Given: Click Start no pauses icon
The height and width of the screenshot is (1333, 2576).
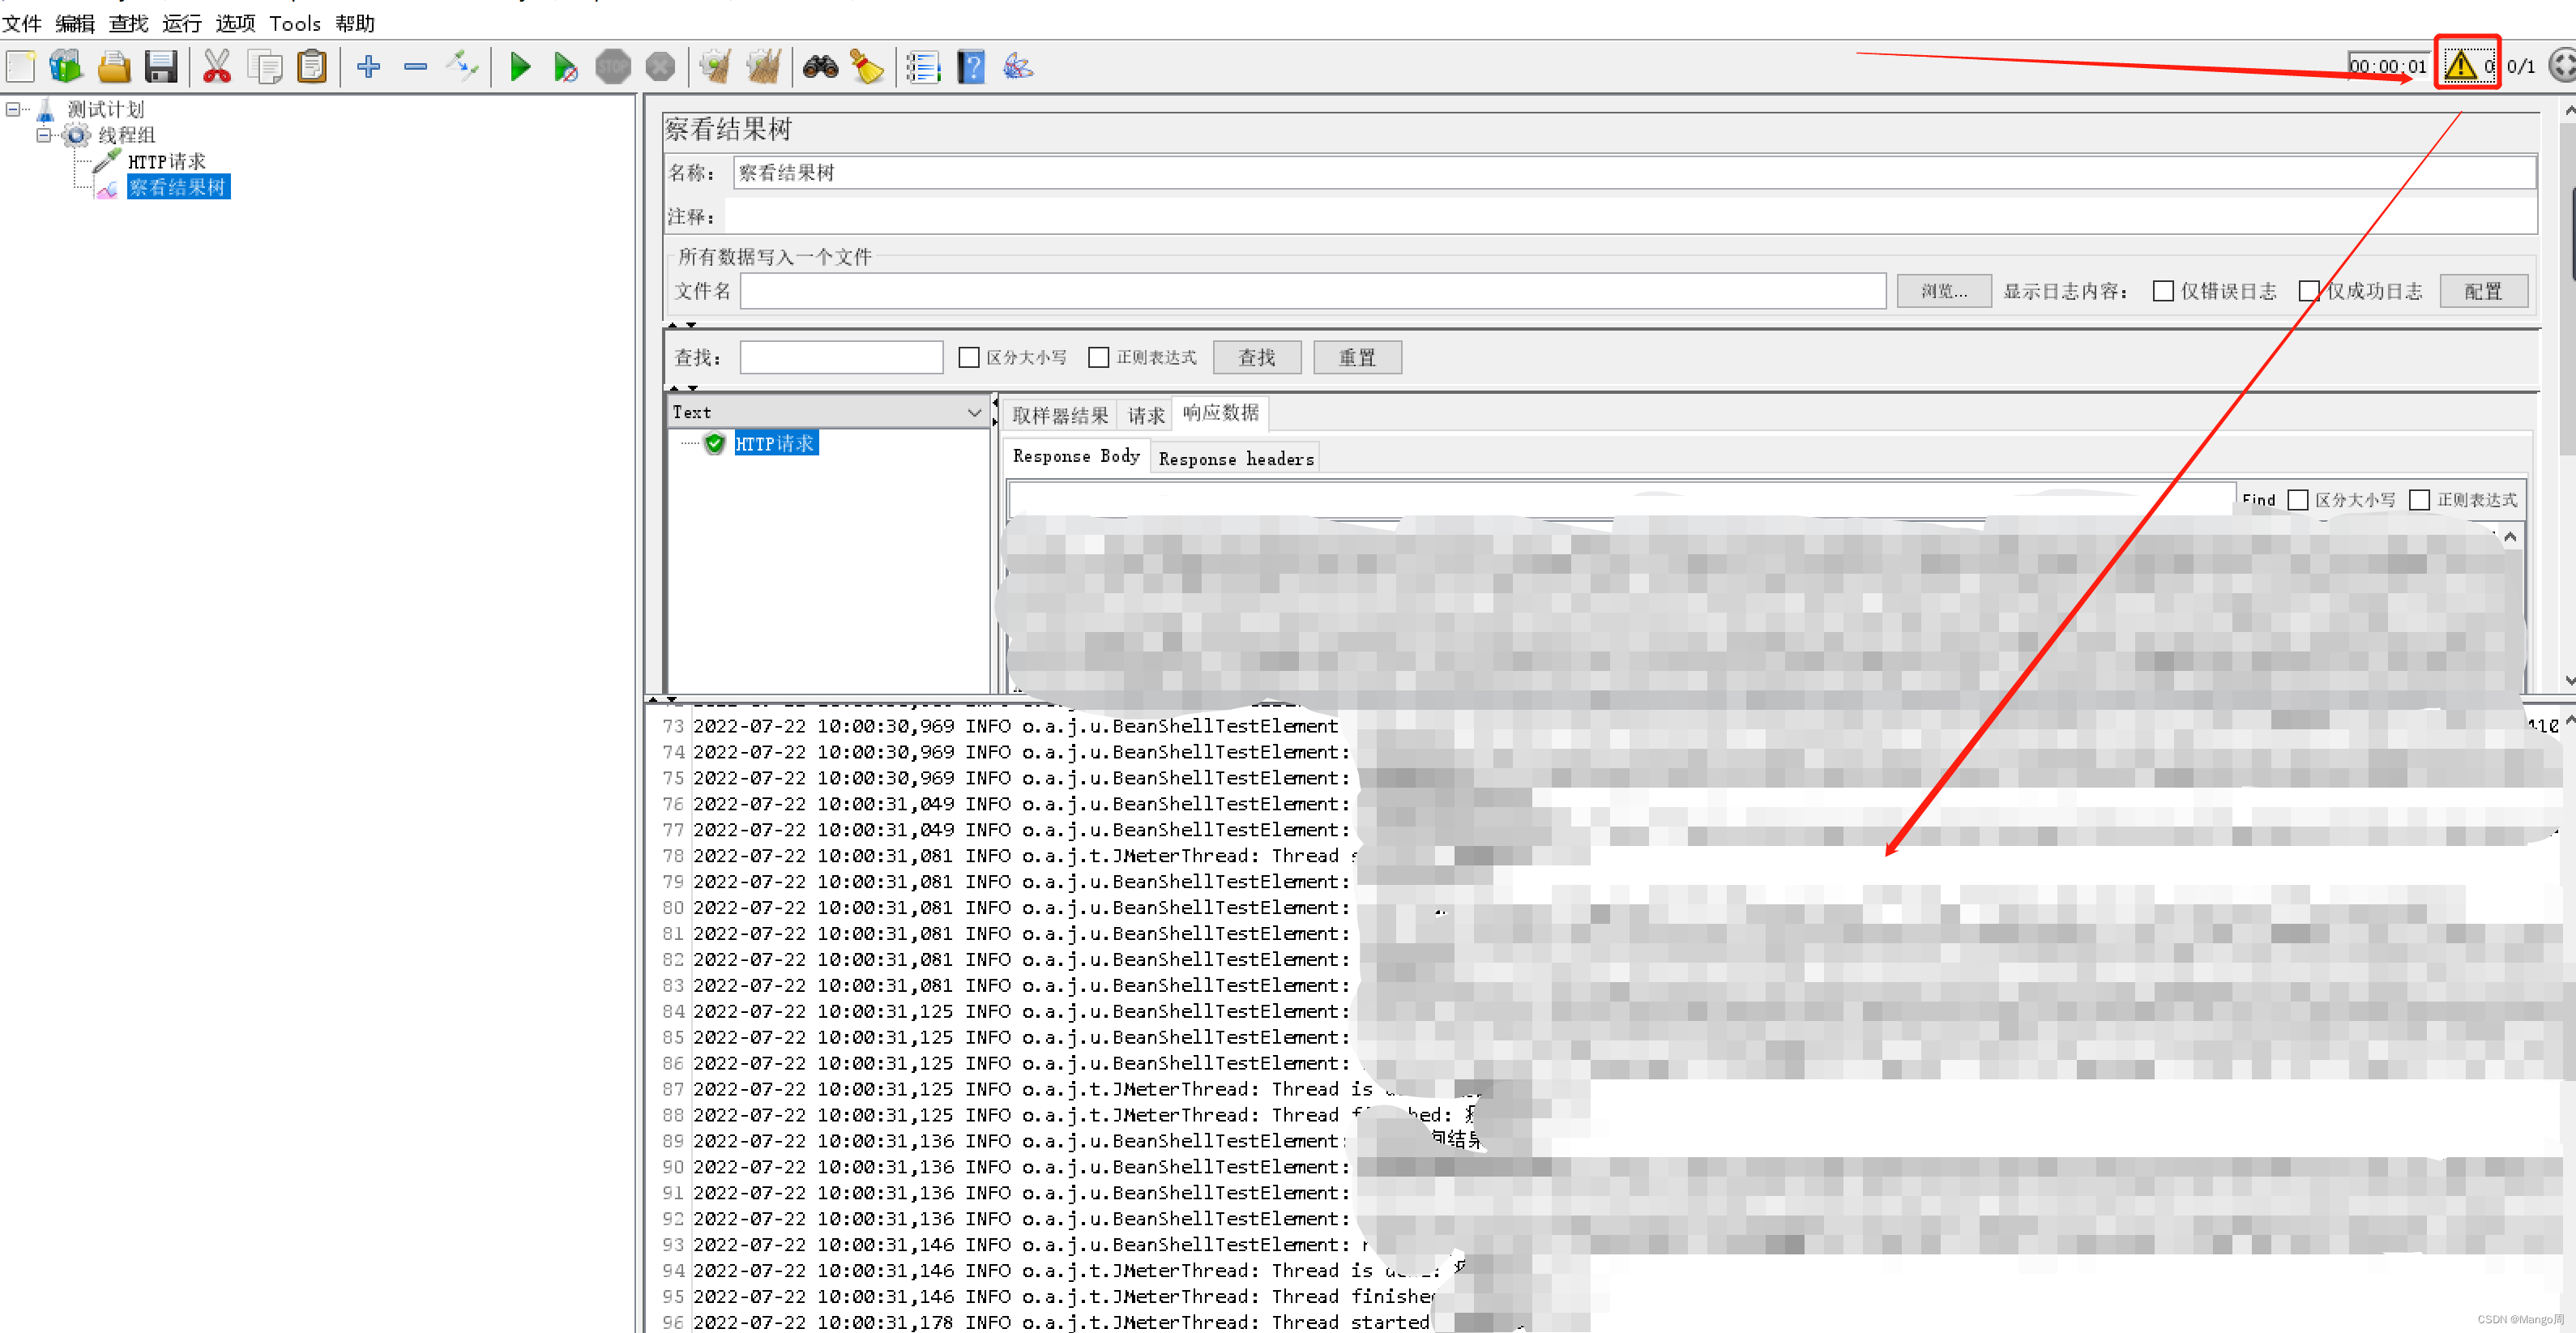Looking at the screenshot, I should [565, 67].
